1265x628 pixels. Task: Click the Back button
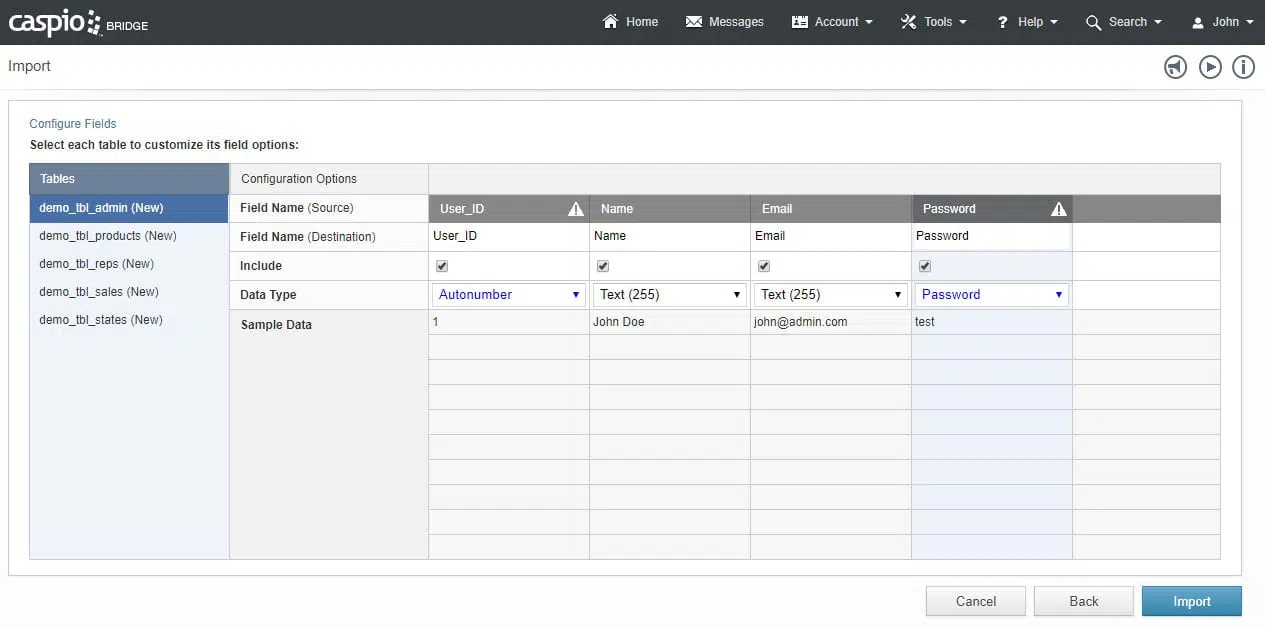[x=1083, y=601]
